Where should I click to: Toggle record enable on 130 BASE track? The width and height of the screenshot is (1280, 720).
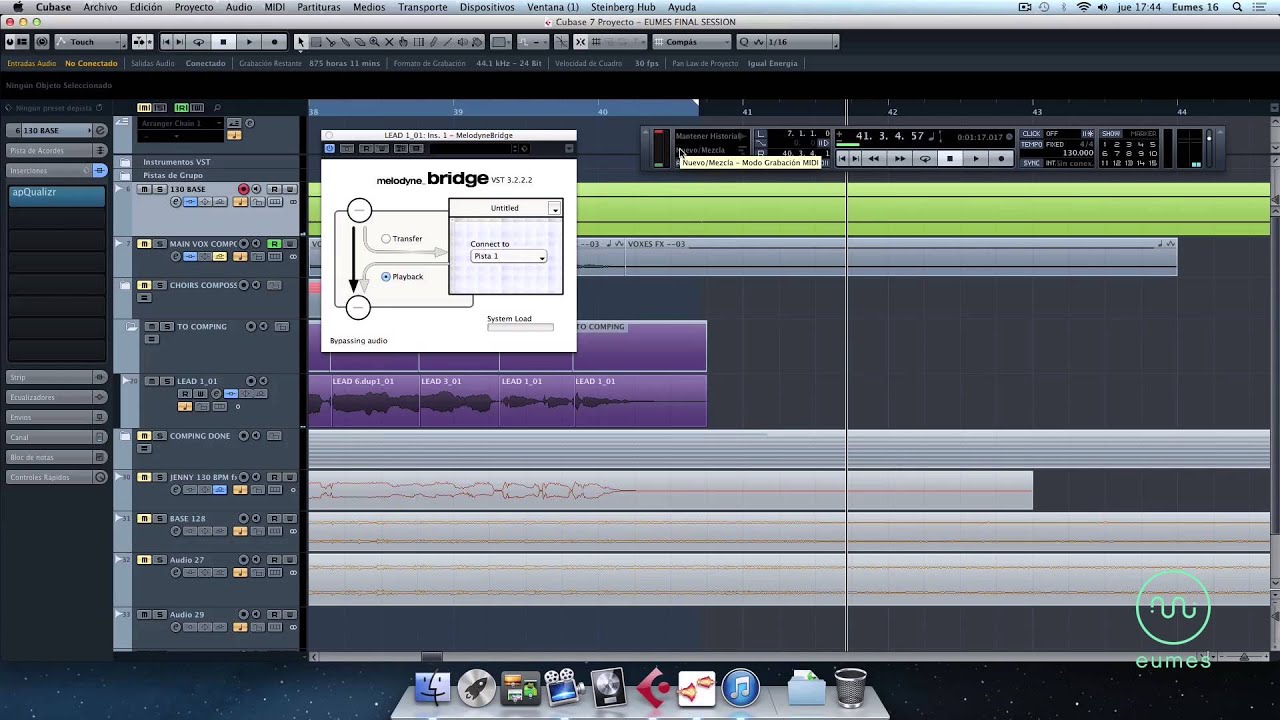(x=243, y=189)
